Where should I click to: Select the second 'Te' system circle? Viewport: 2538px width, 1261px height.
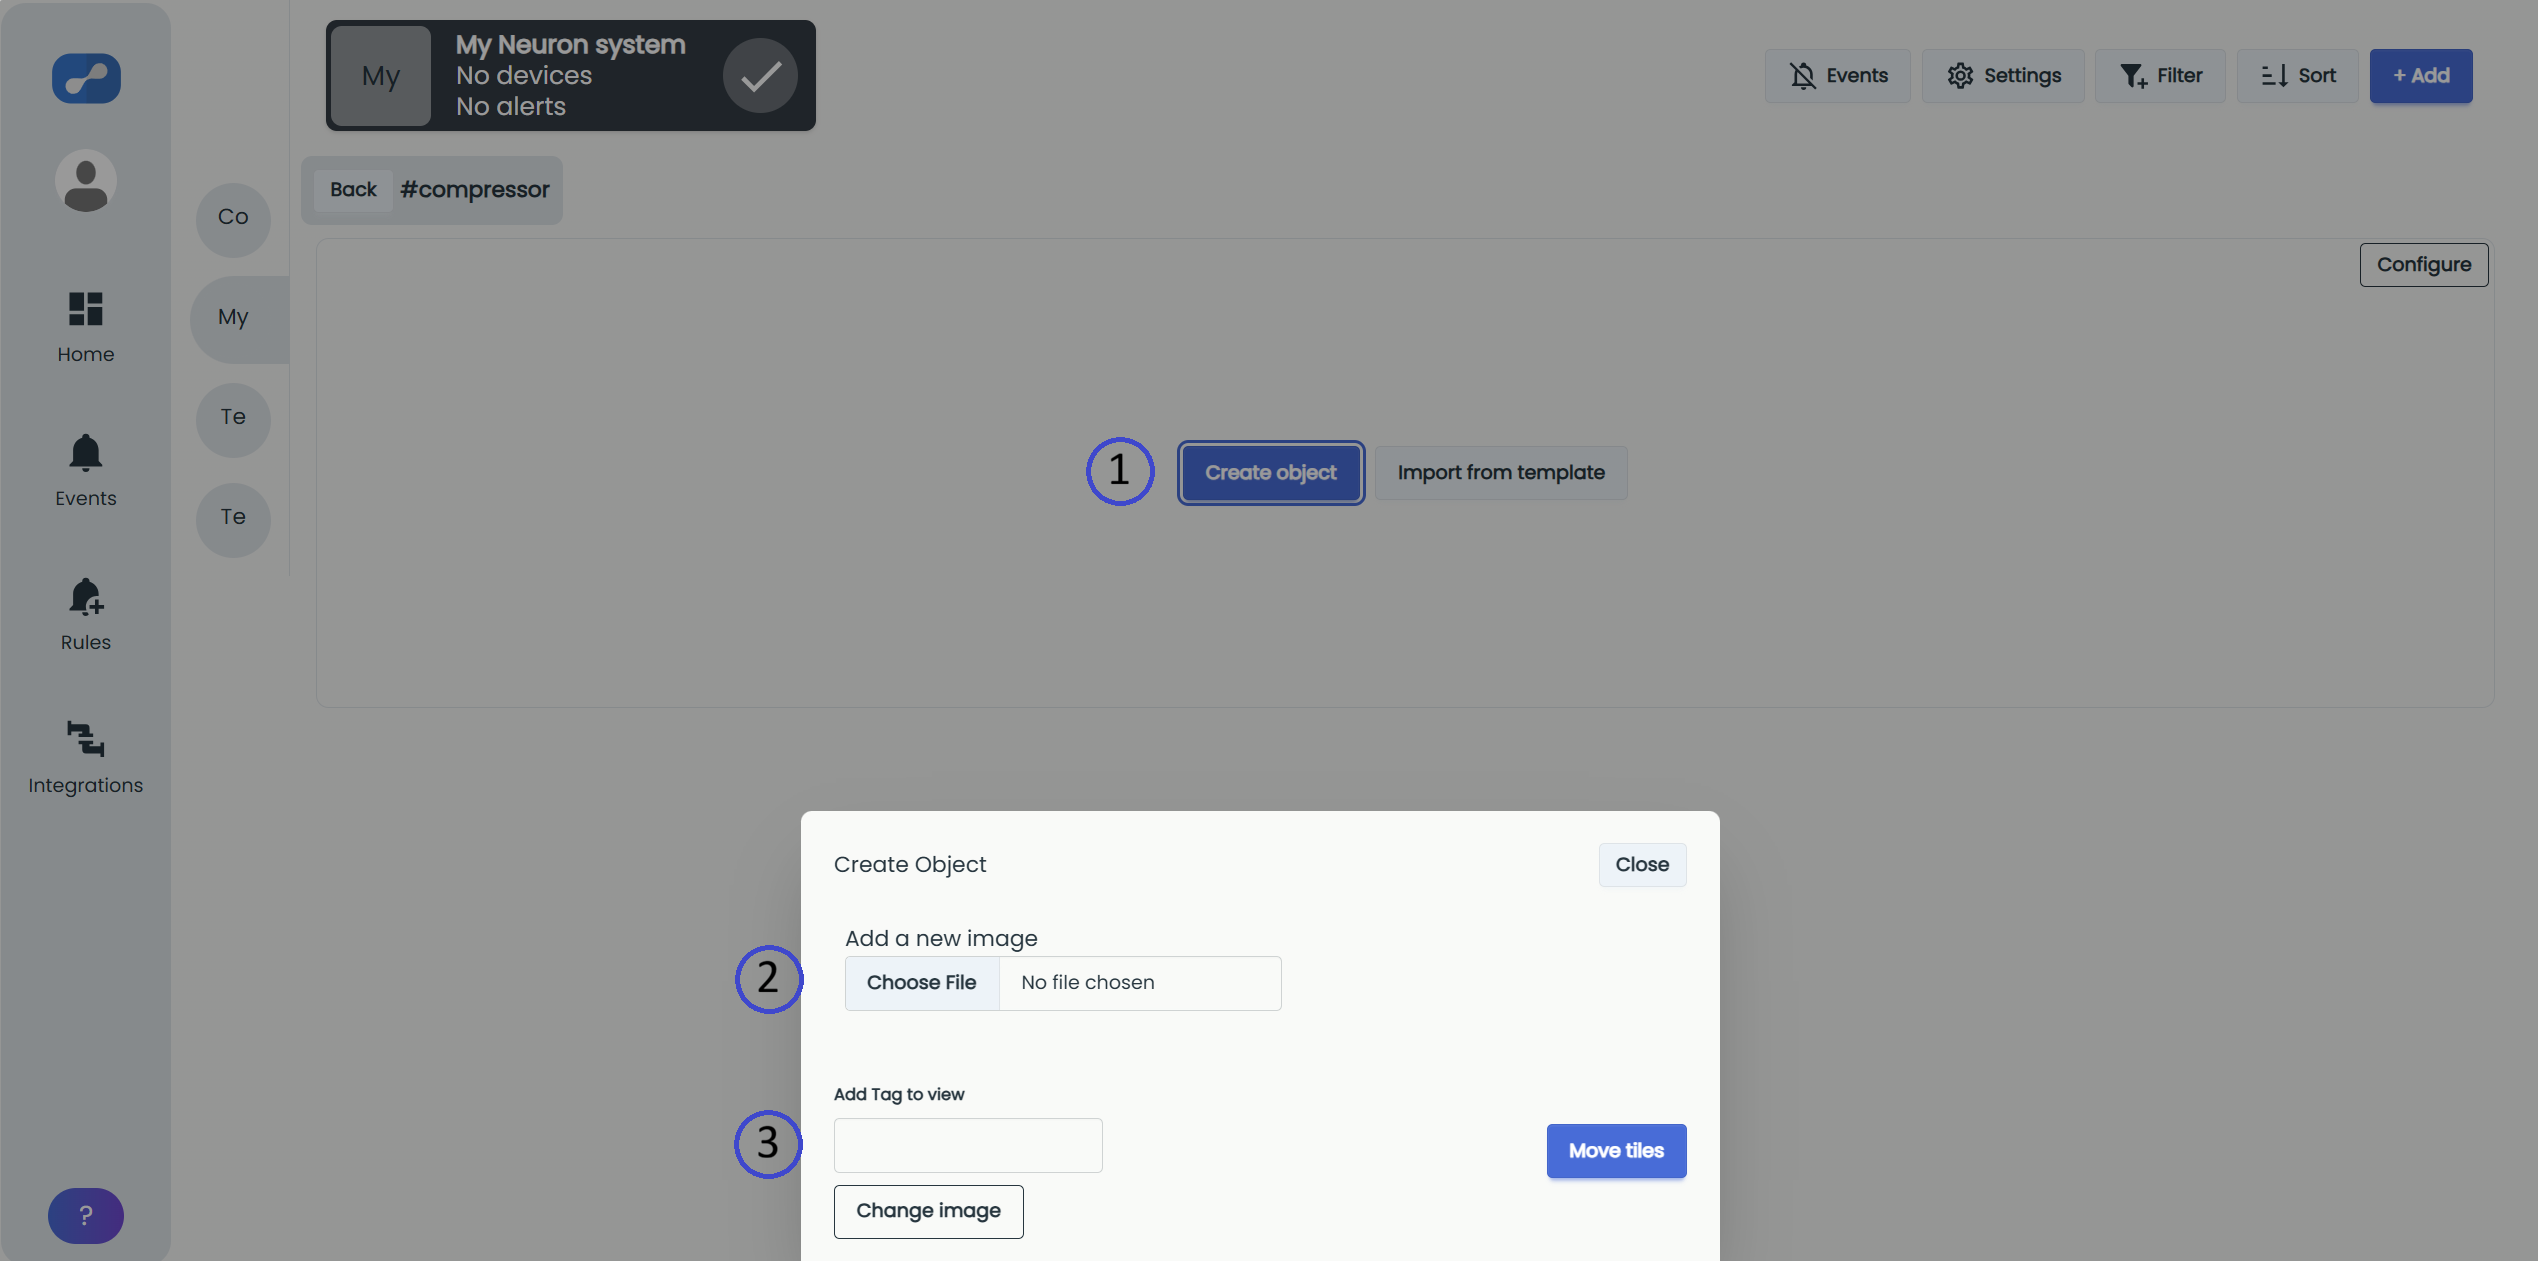click(233, 518)
